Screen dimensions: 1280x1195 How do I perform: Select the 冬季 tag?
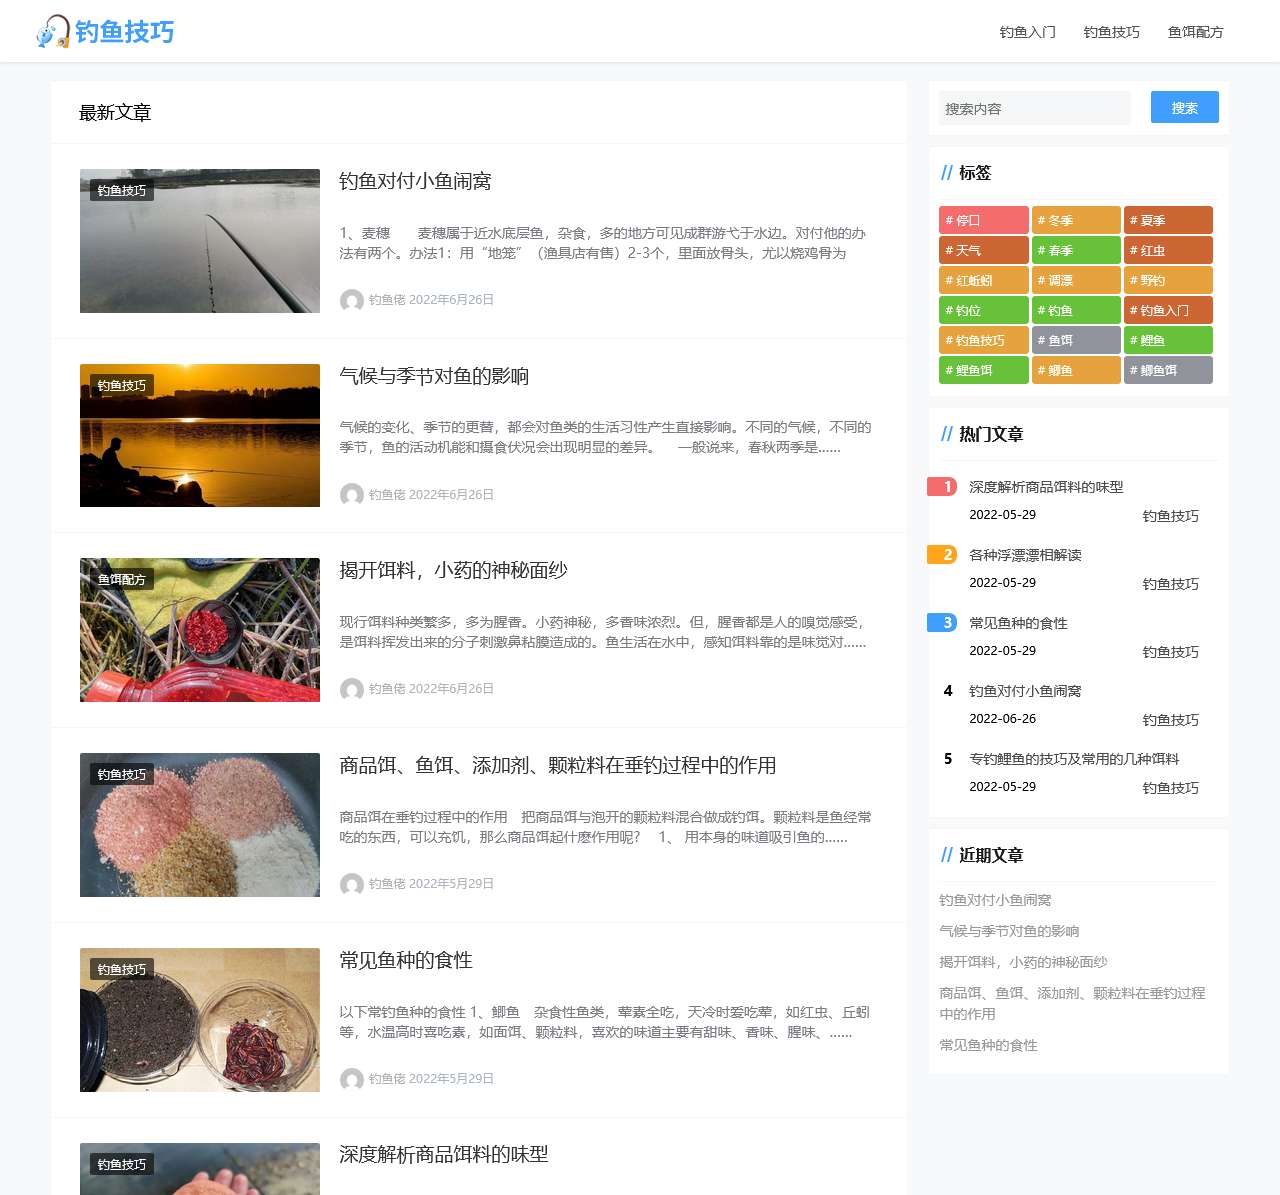coord(1076,220)
